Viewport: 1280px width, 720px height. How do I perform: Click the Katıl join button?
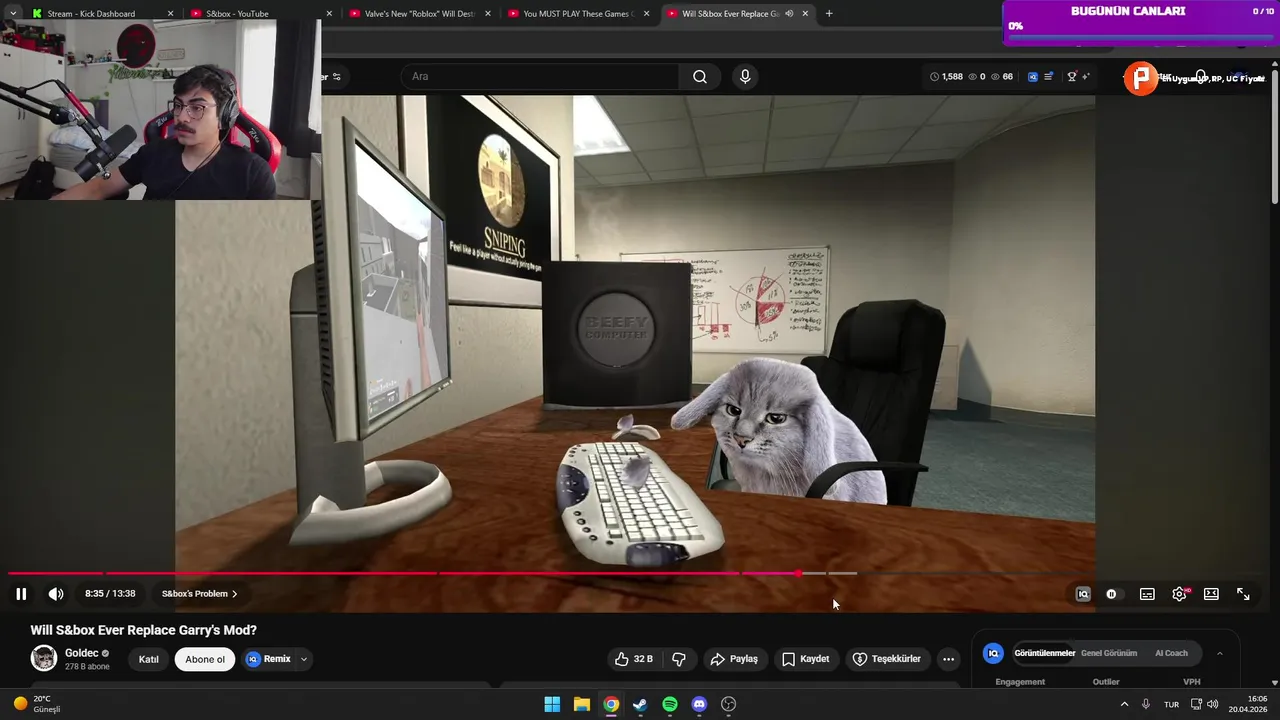point(148,659)
